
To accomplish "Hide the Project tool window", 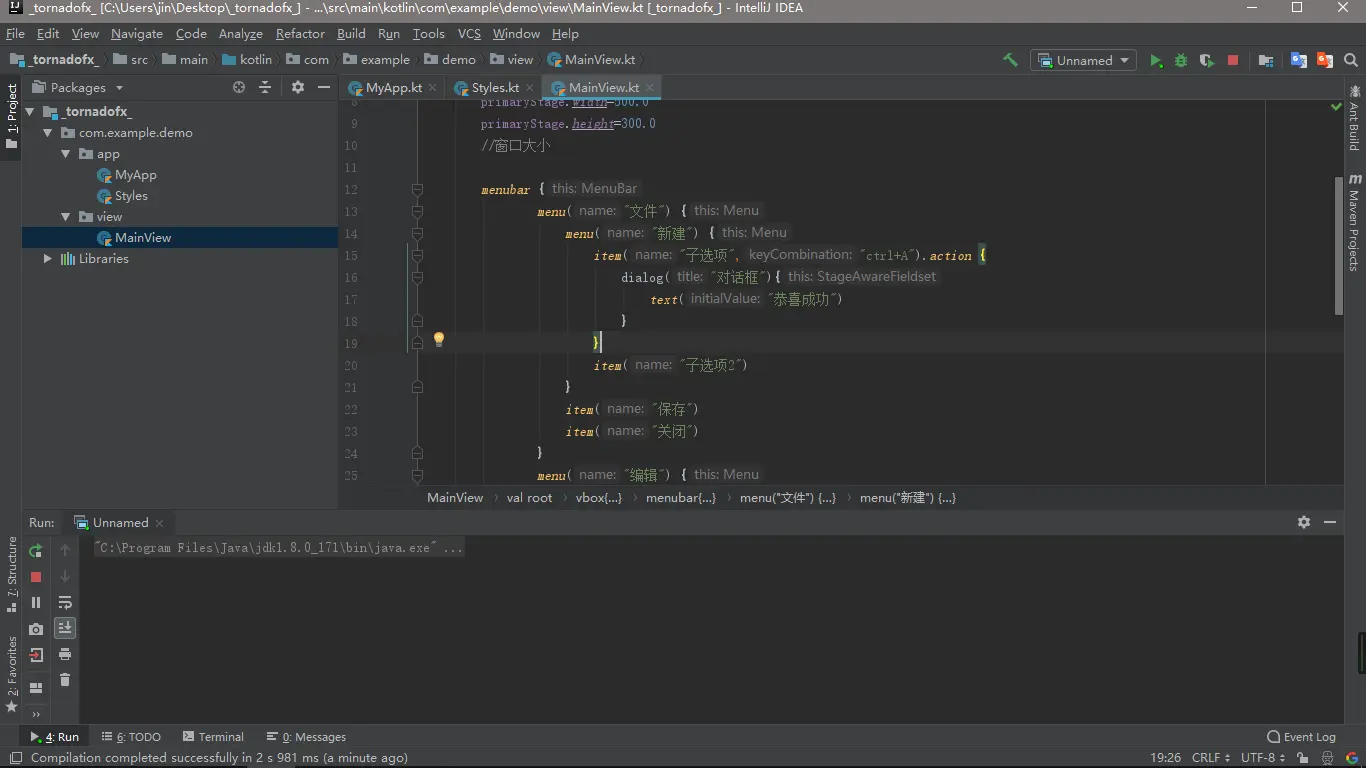I will coord(323,87).
